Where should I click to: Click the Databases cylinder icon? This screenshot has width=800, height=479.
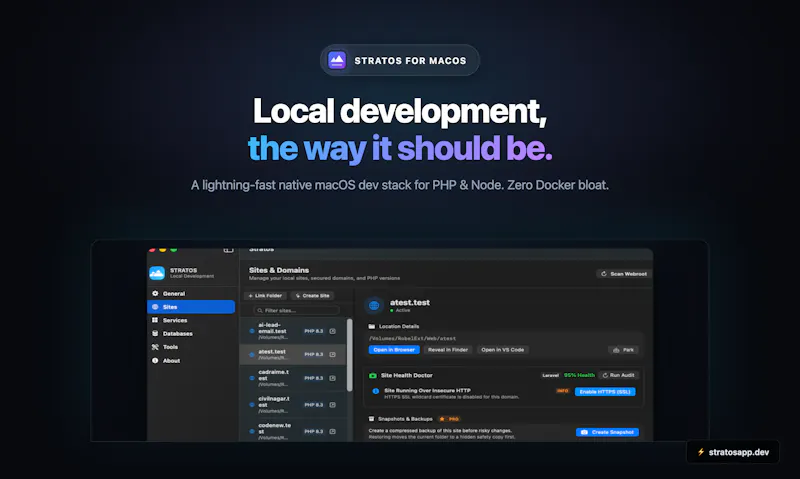(x=155, y=333)
